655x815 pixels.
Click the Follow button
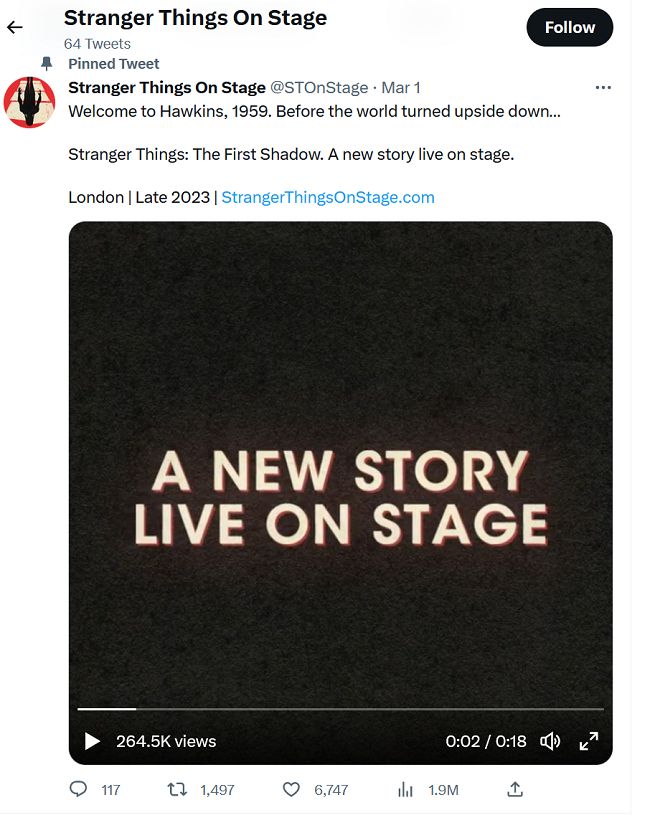569,28
